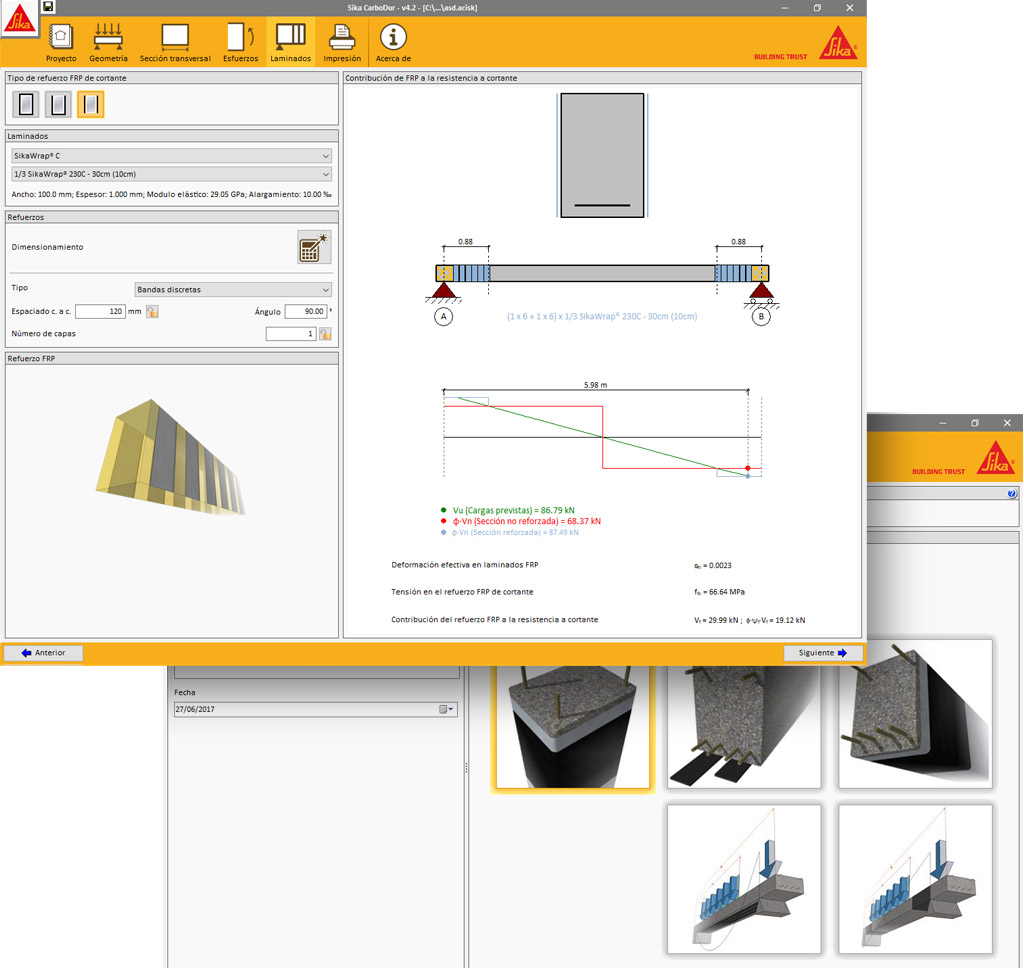Choose the third highlighted FRP shear type
The height and width of the screenshot is (968, 1024).
90,105
